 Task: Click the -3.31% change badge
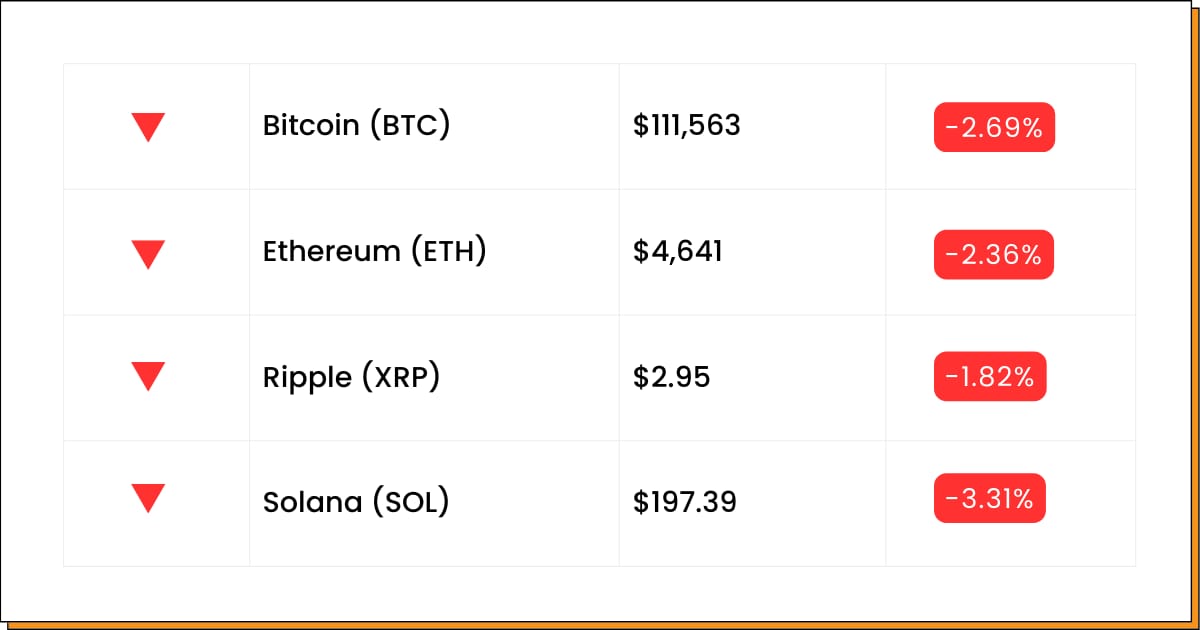990,498
